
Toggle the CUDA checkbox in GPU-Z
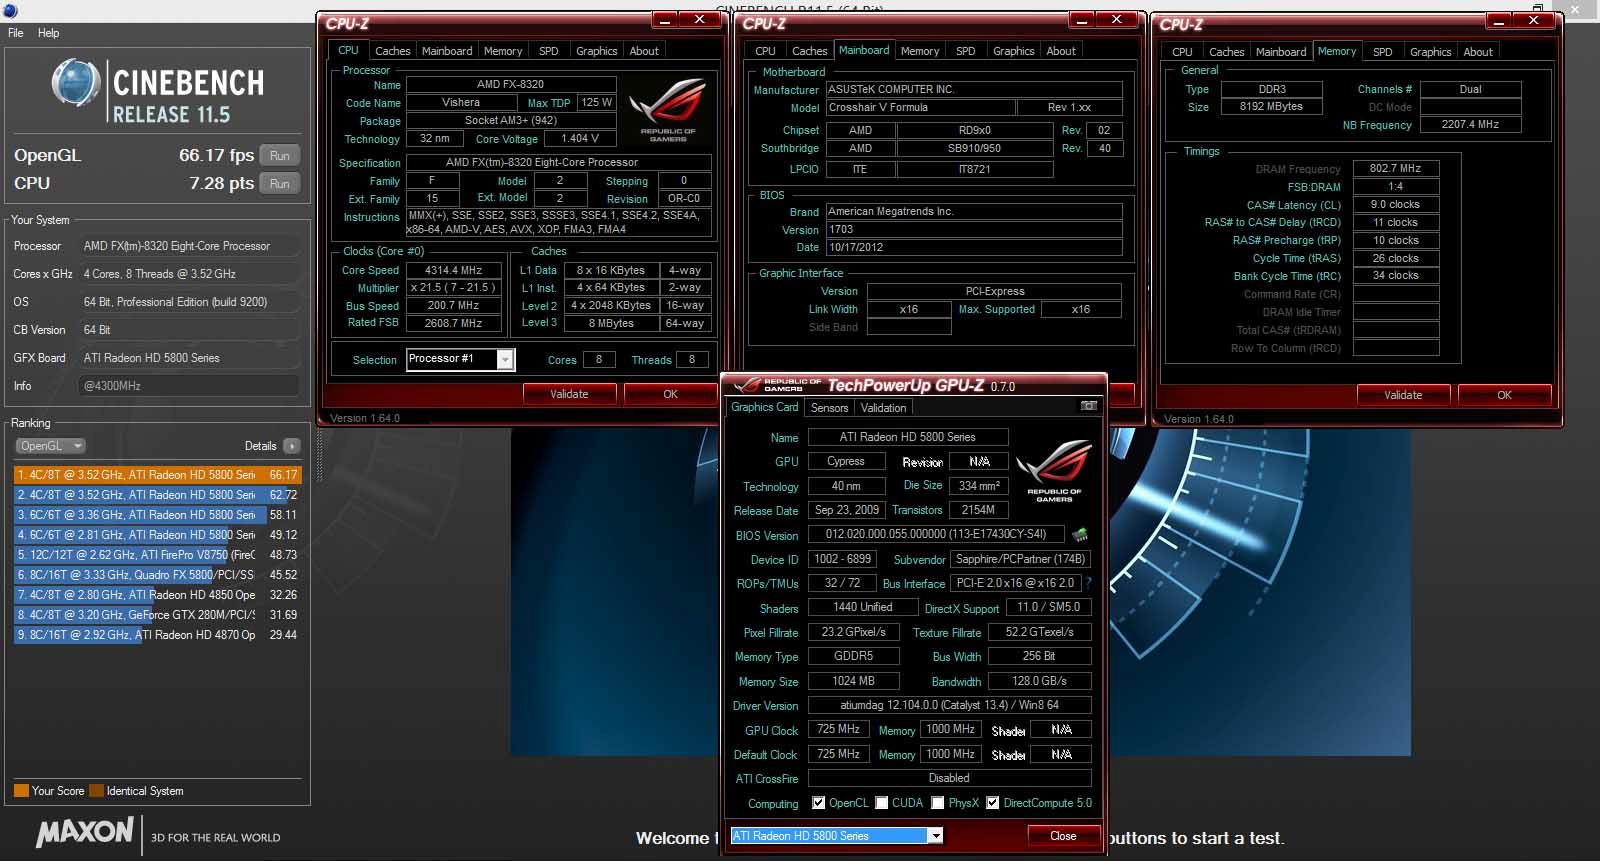tap(882, 803)
